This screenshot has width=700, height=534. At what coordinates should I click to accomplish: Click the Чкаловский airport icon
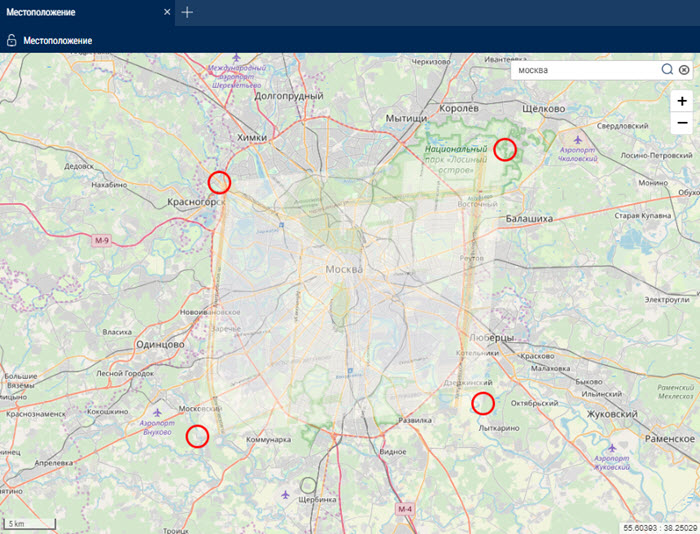(x=578, y=140)
